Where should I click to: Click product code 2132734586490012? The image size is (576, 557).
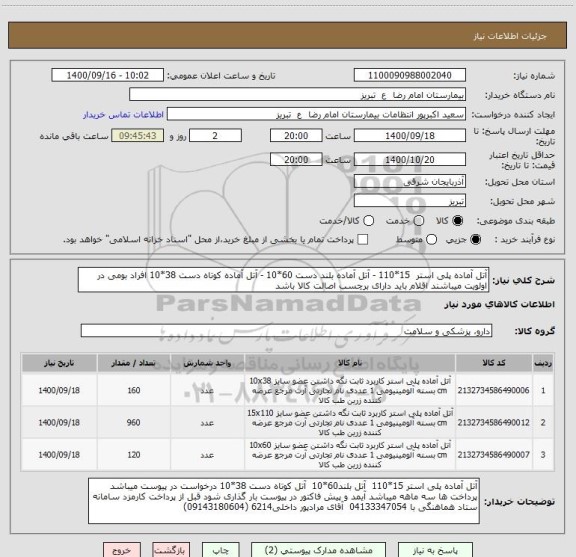click(x=494, y=423)
